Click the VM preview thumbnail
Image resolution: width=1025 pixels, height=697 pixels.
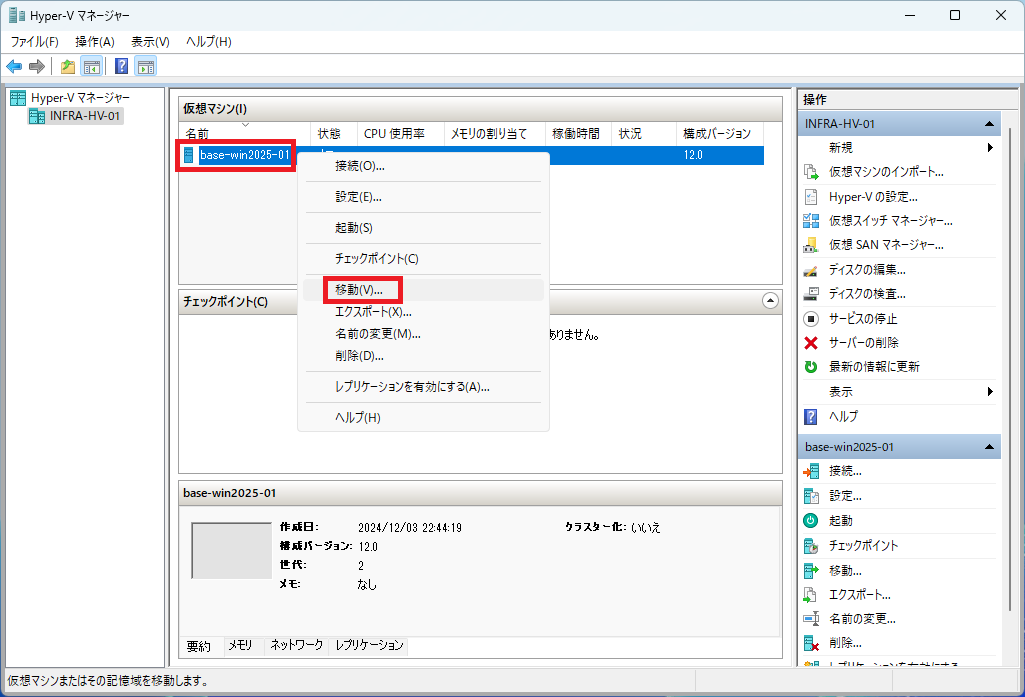point(231,551)
